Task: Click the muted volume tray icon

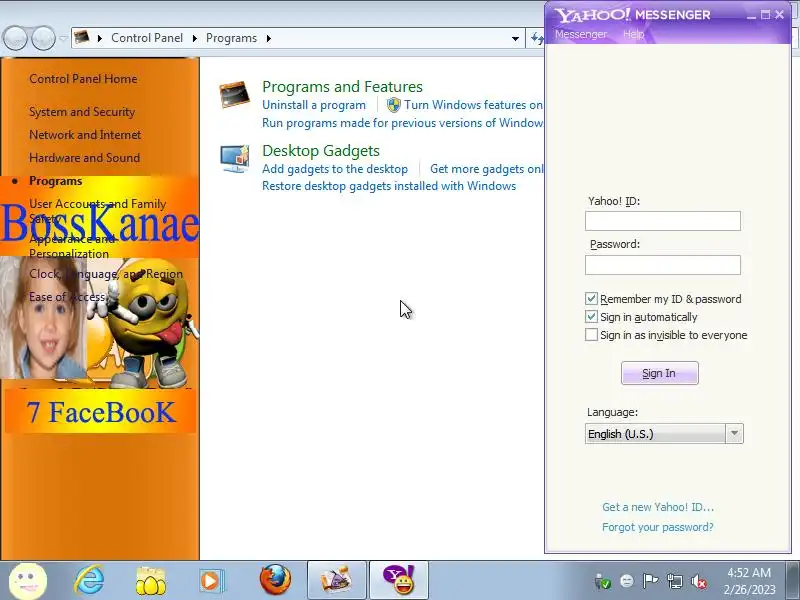Action: (x=699, y=581)
